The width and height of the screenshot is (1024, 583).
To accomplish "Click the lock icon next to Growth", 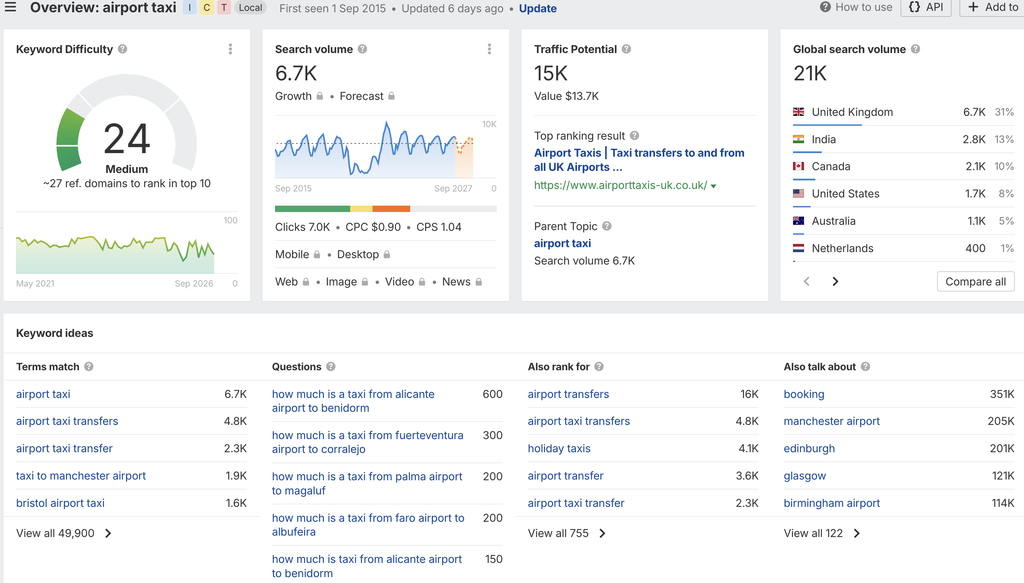I will (320, 96).
